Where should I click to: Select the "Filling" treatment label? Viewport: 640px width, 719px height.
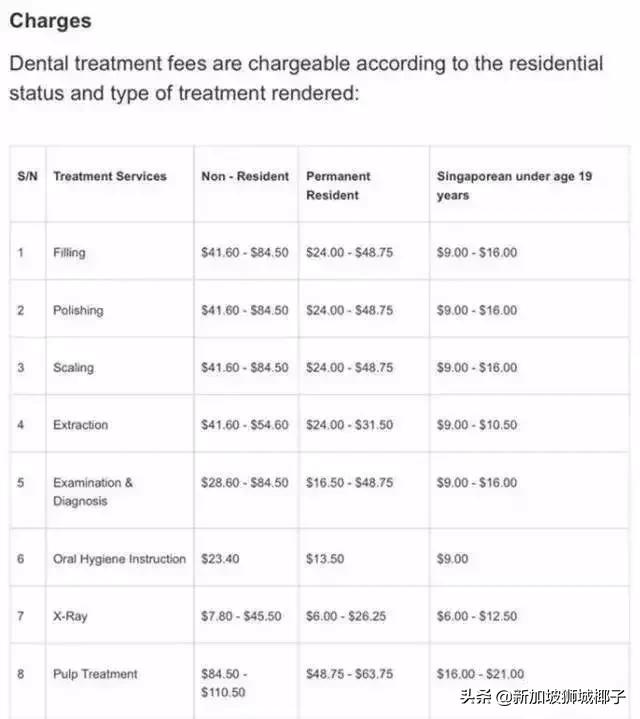pyautogui.click(x=69, y=253)
